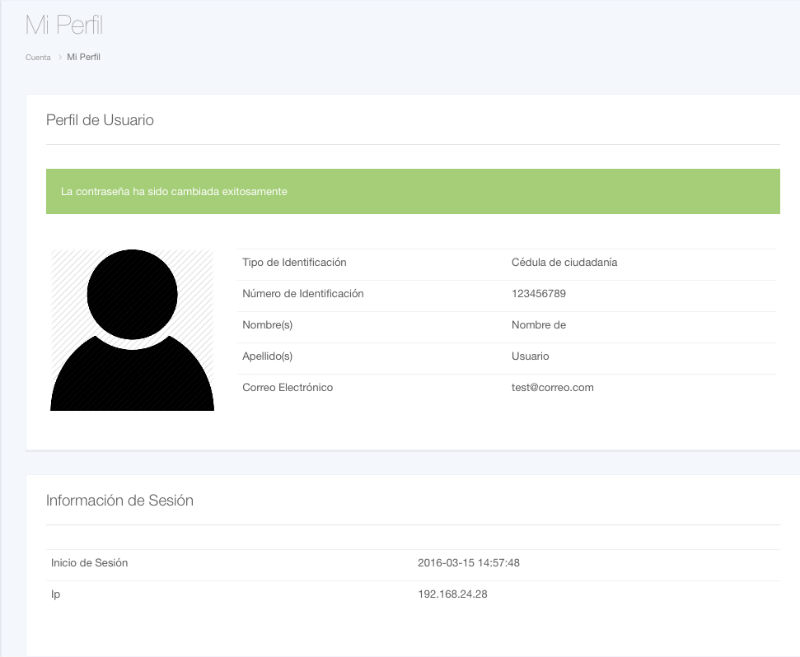Image resolution: width=800 pixels, height=657 pixels.
Task: Select the Mi Perfil breadcrumb item
Action: 83,57
